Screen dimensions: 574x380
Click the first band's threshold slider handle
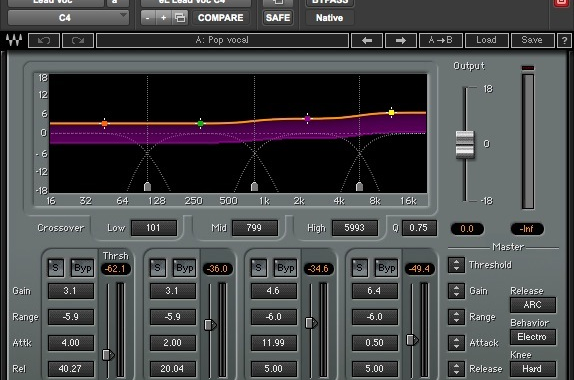click(108, 355)
